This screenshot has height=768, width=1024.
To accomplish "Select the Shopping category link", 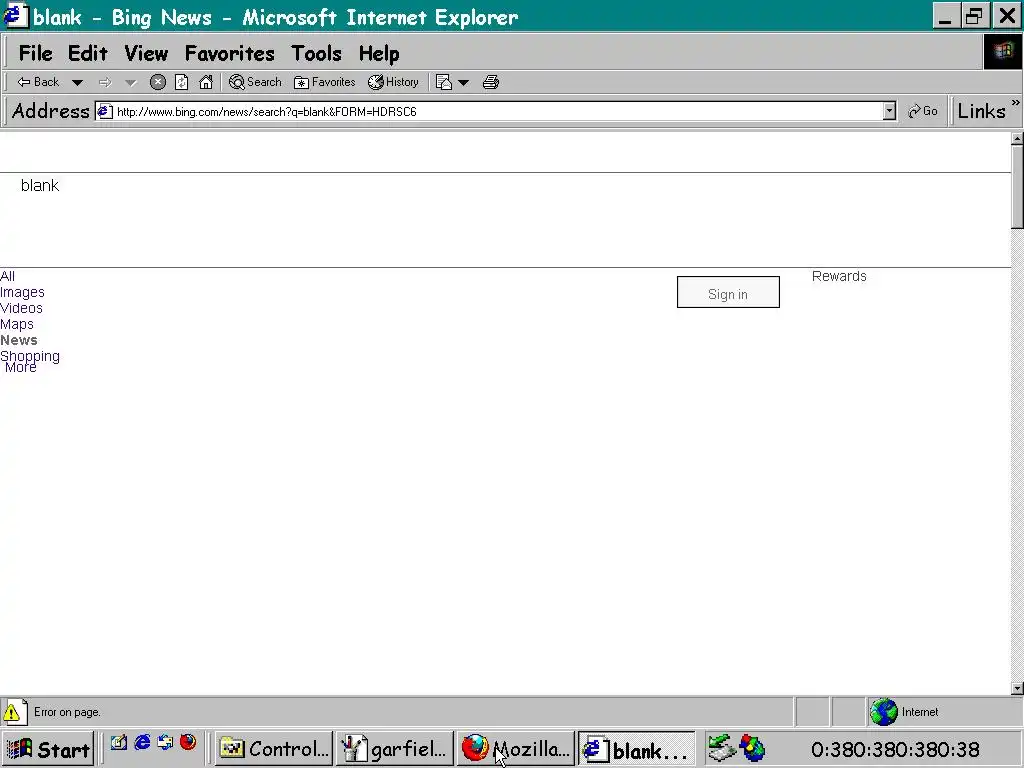I will [x=29, y=356].
